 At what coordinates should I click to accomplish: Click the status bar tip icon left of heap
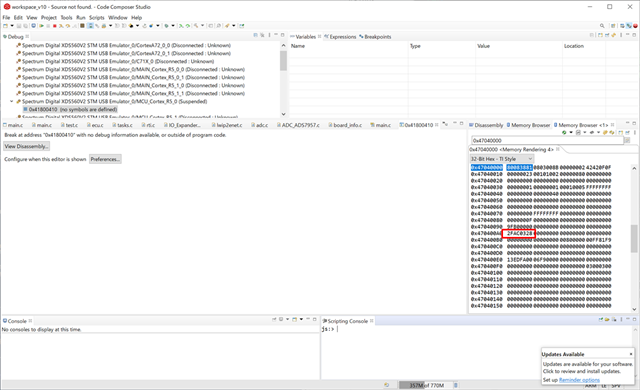point(387,385)
